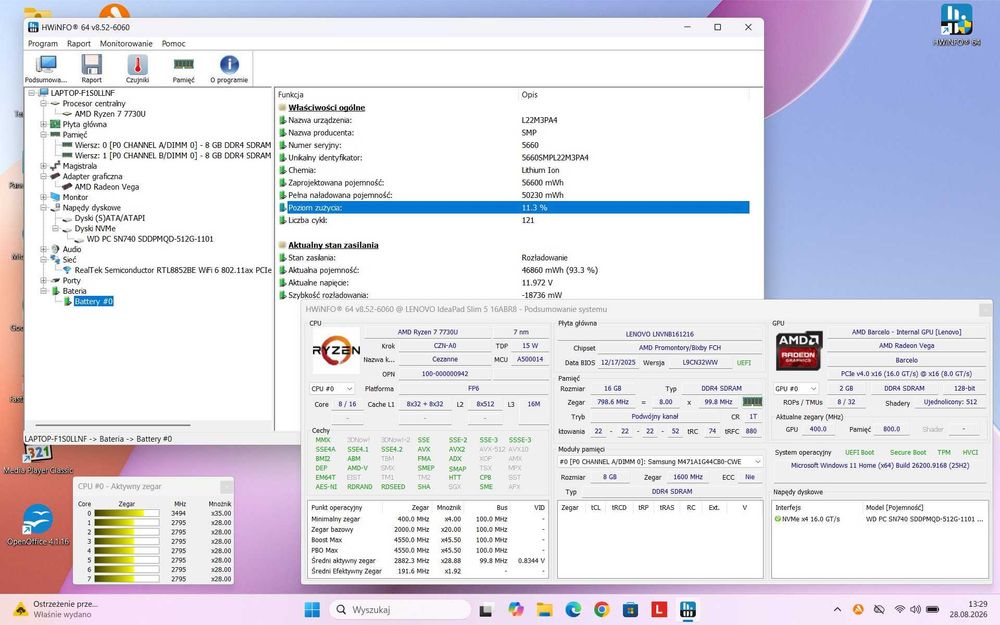The width and height of the screenshot is (1000, 625).
Task: Collapse the Dyski NVMe tree node
Action: tap(55, 228)
